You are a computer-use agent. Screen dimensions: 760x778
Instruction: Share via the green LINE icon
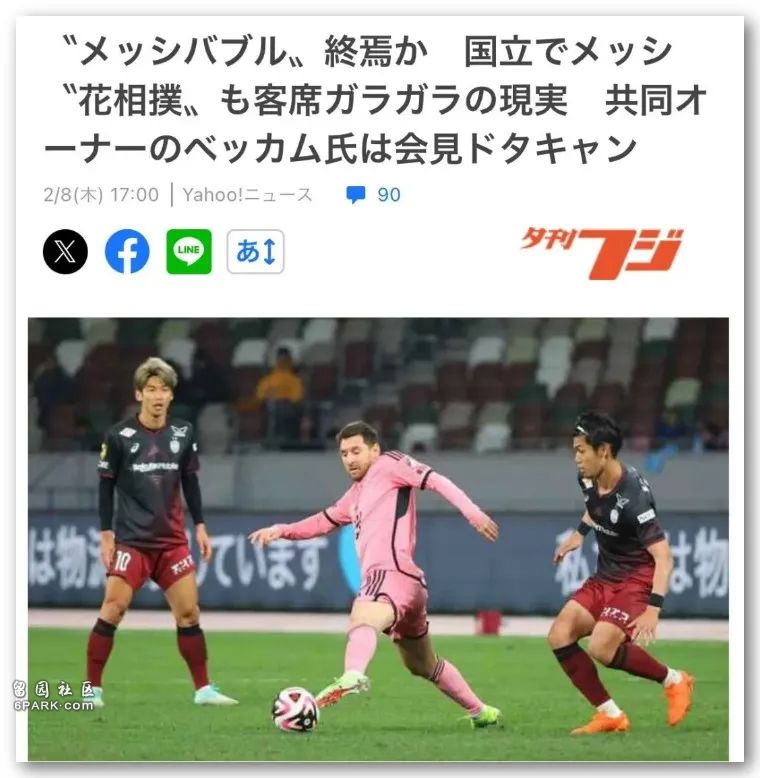[189, 252]
